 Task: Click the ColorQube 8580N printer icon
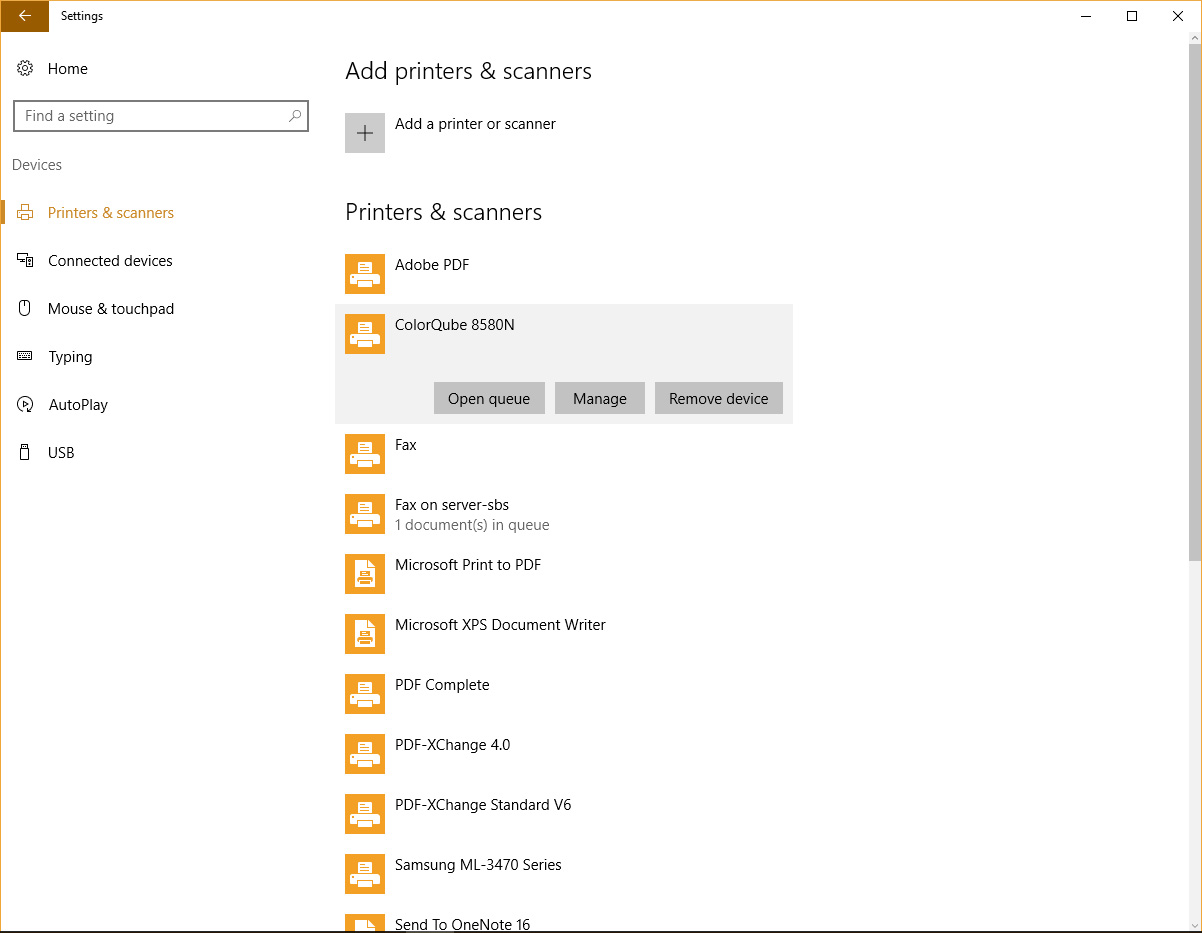tap(365, 334)
